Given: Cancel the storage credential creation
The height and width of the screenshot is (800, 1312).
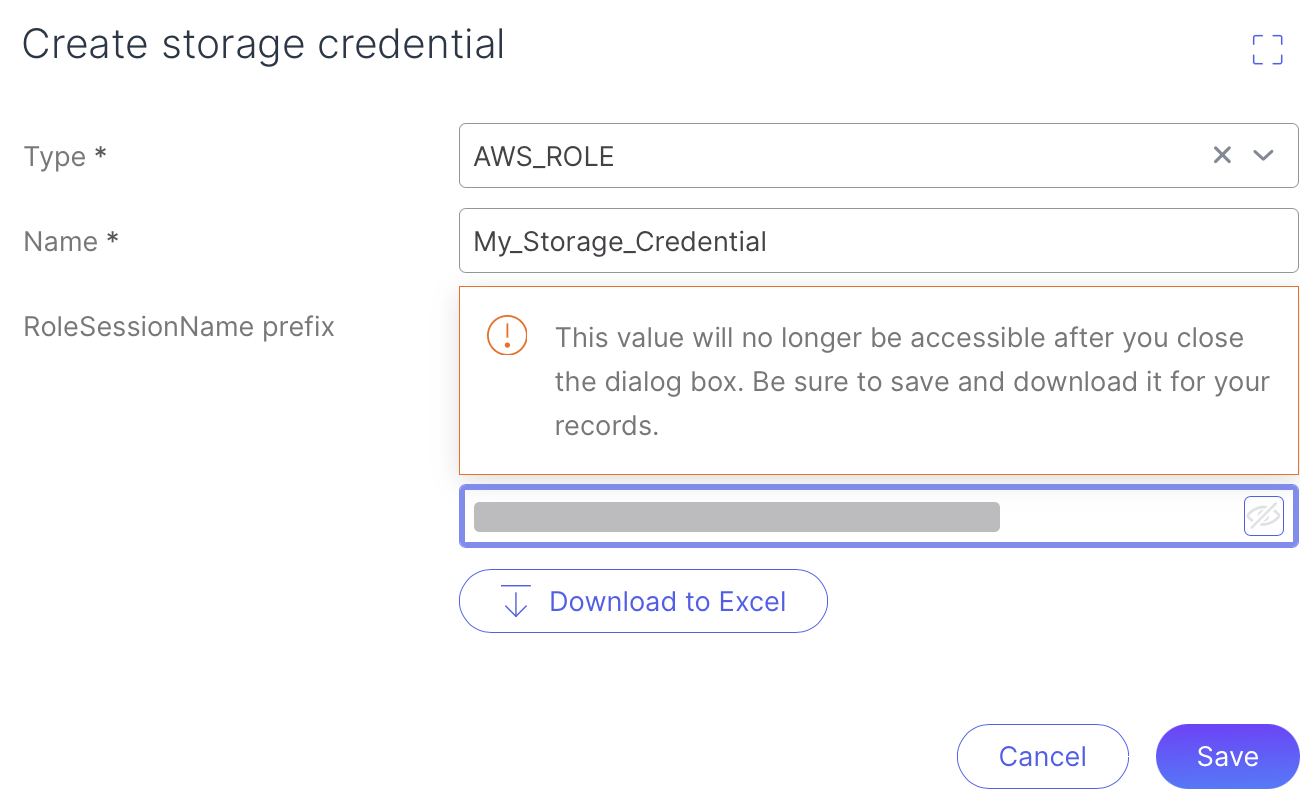Looking at the screenshot, I should [1042, 757].
